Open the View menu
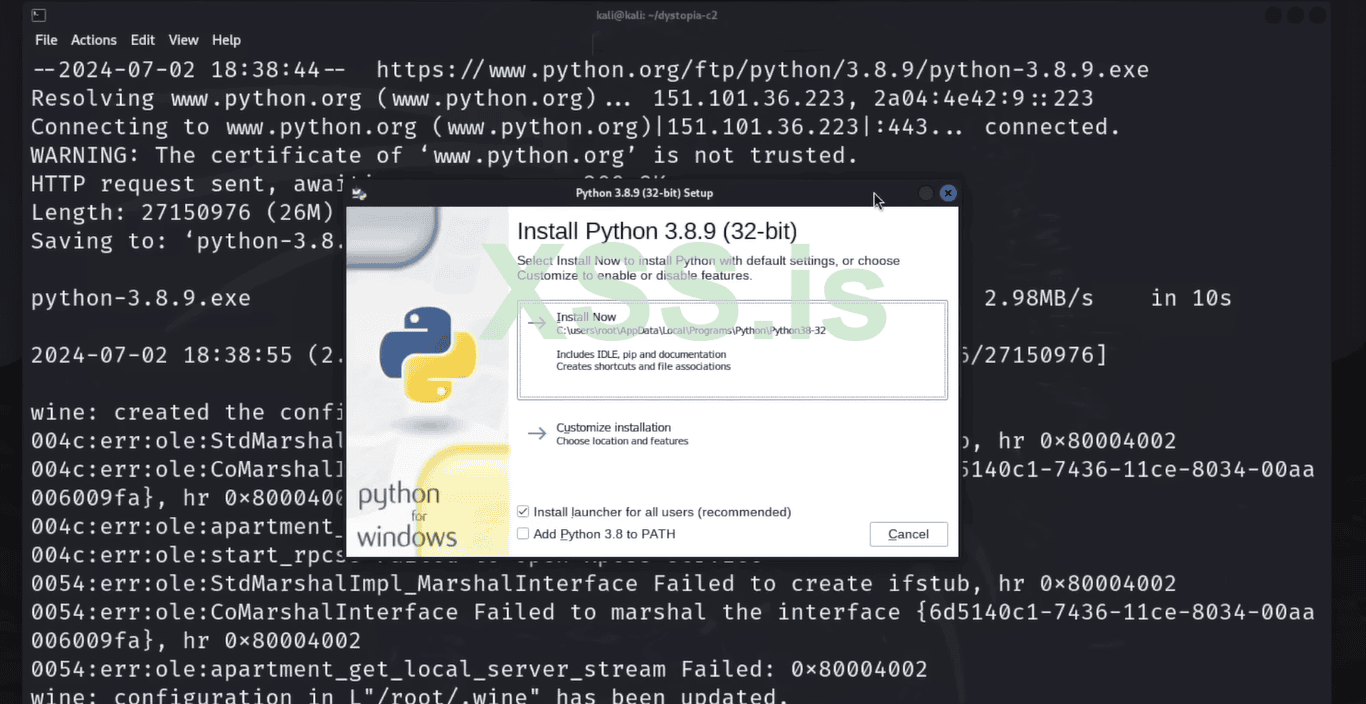The width and height of the screenshot is (1366, 704). coord(183,40)
